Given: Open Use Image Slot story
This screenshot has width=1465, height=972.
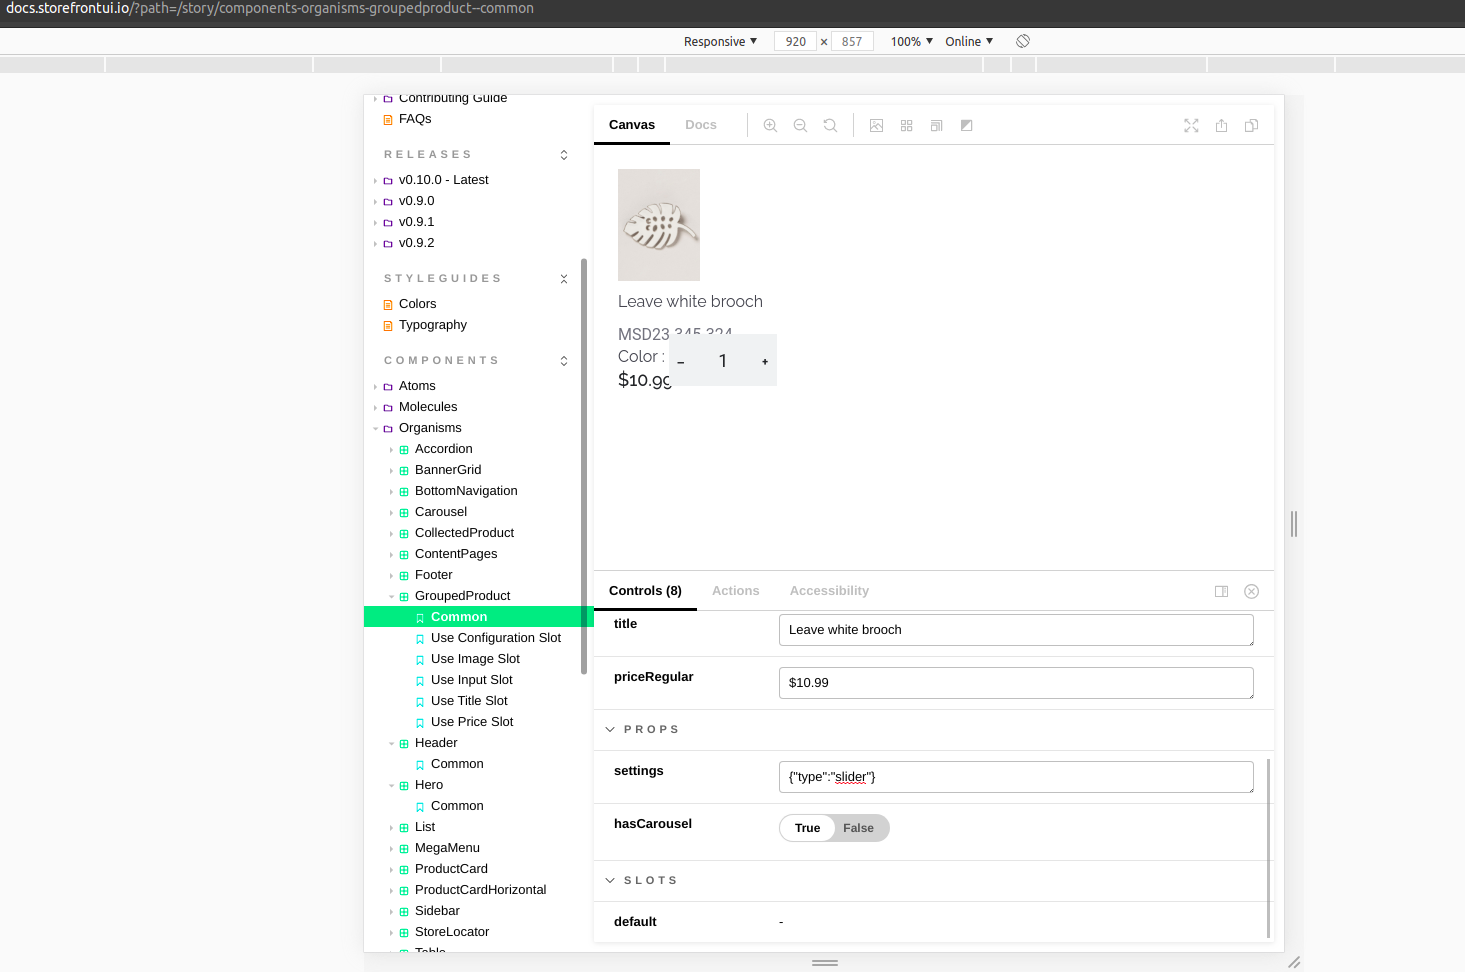Looking at the screenshot, I should pyautogui.click(x=475, y=659).
